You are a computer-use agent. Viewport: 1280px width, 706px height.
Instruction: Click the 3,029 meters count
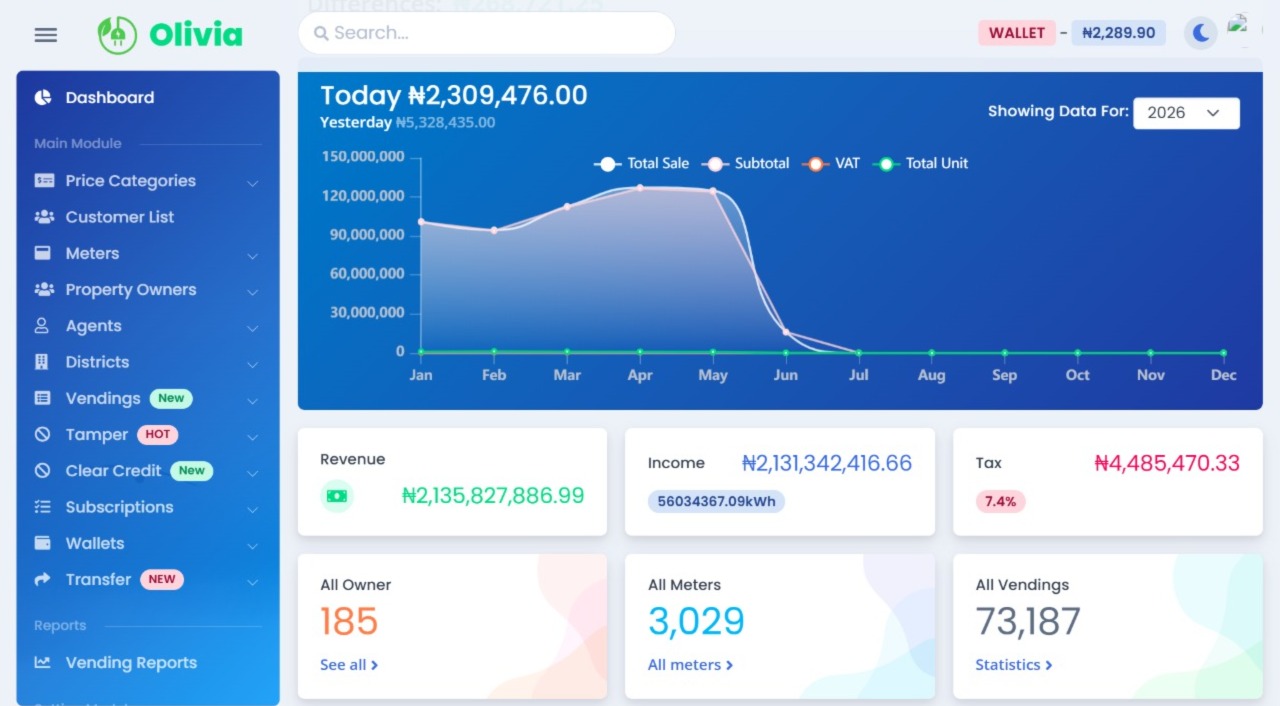(x=696, y=622)
